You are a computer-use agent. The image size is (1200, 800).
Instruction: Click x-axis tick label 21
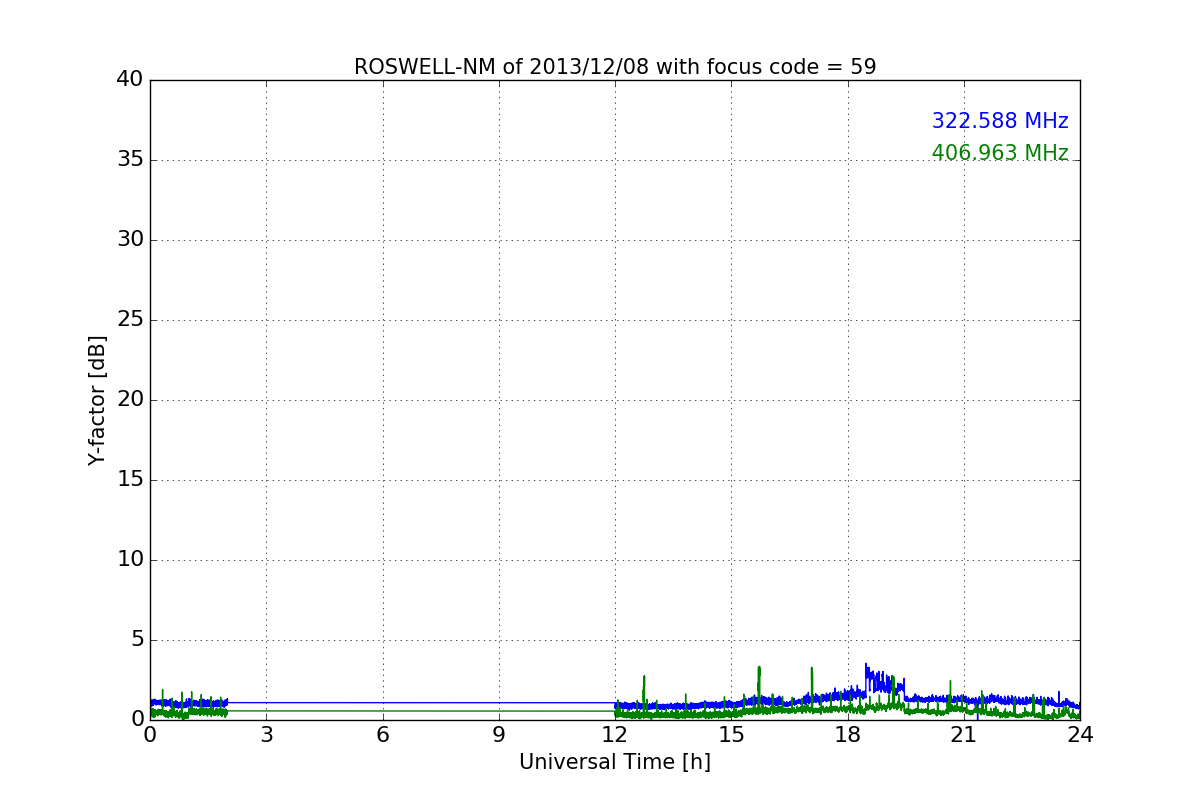coord(964,735)
